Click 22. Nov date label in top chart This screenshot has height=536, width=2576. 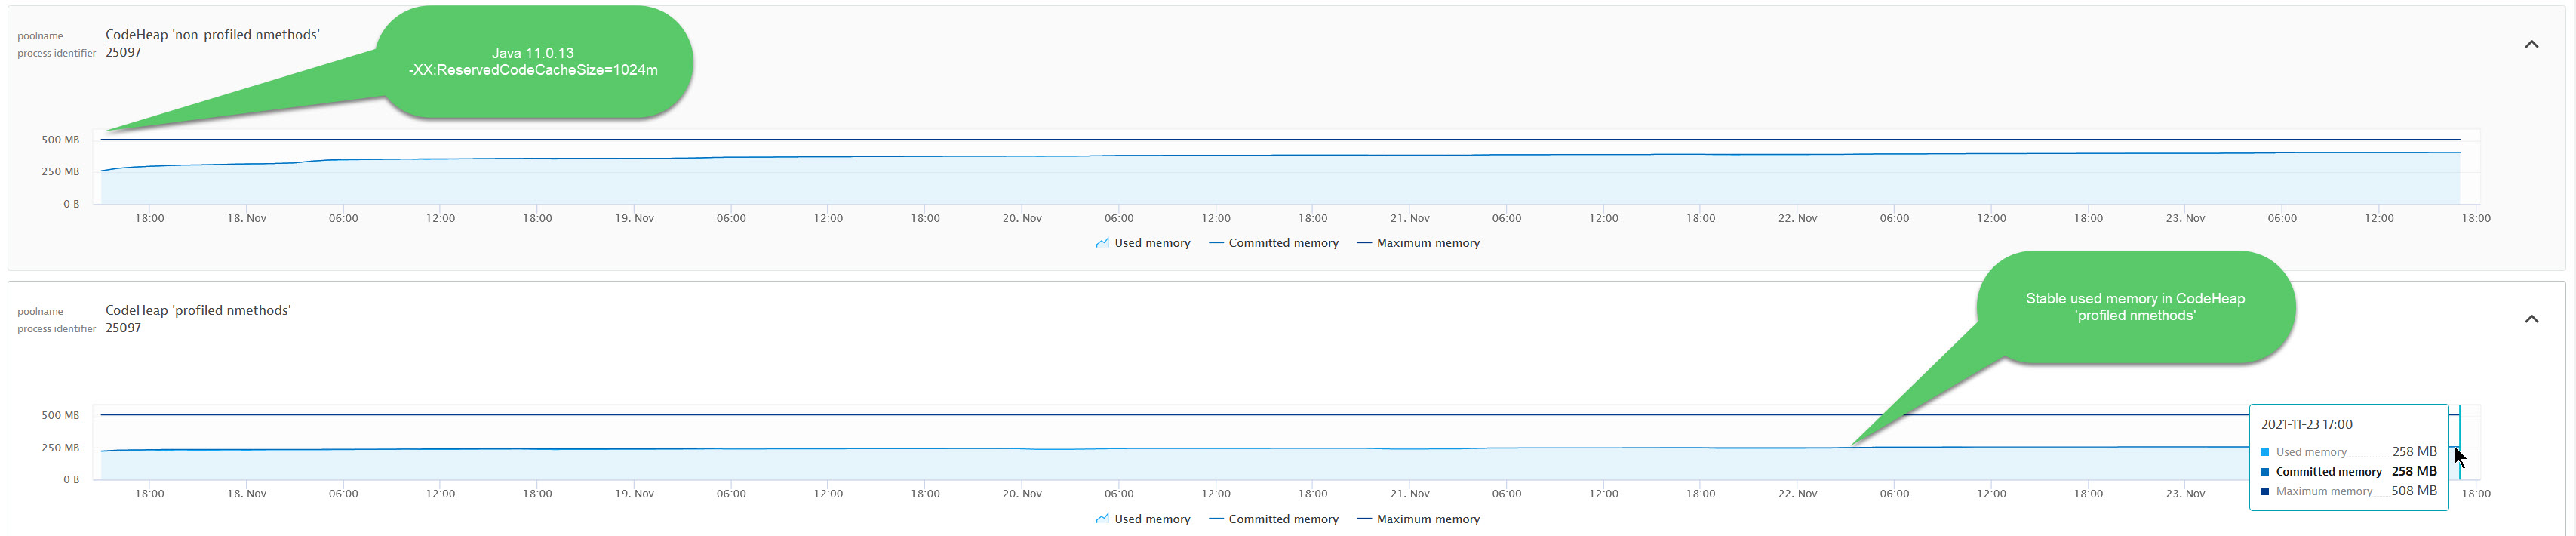pyautogui.click(x=1798, y=218)
